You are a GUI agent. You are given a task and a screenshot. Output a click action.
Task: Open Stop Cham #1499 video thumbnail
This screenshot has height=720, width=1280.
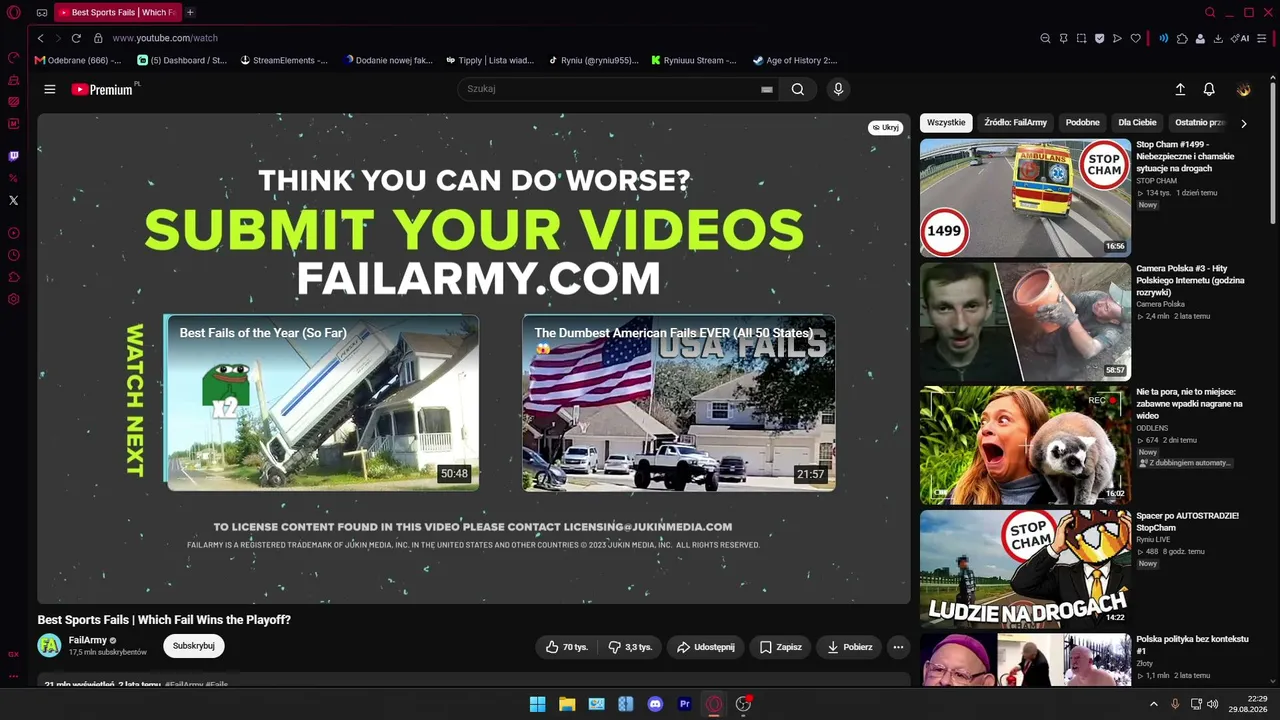pos(1025,198)
